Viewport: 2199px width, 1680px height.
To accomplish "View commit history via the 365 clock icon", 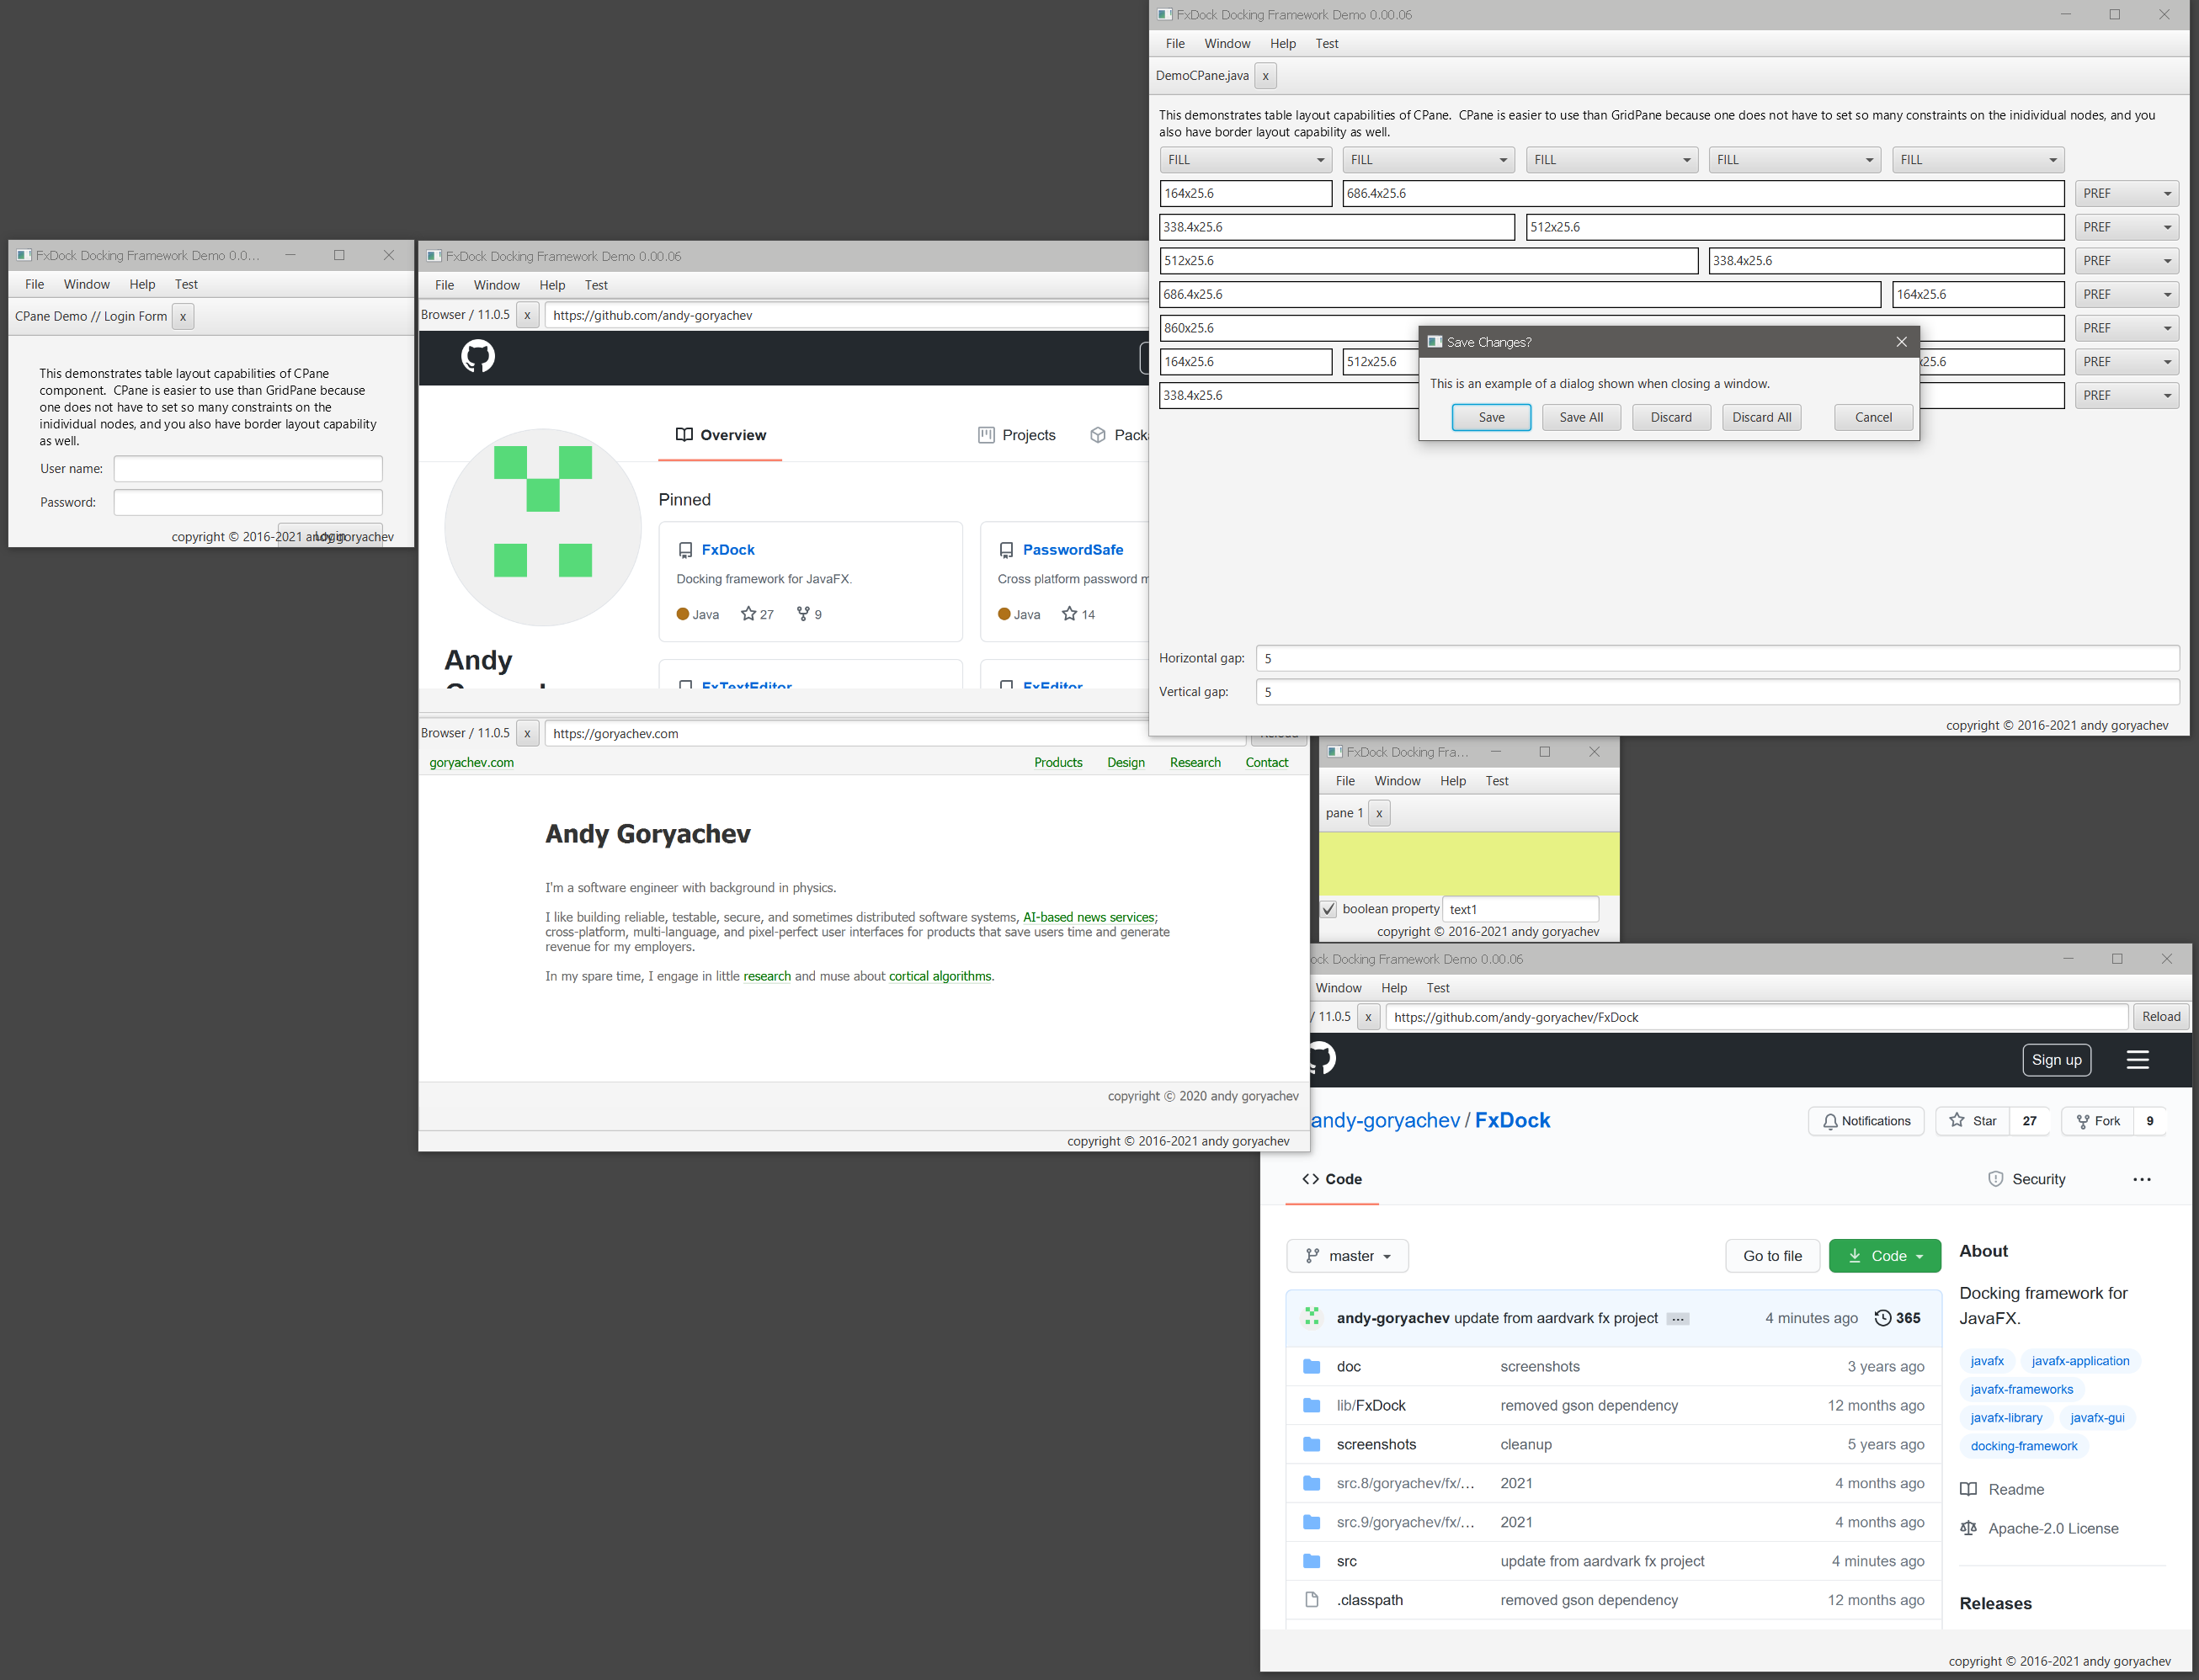I will click(x=1884, y=1318).
